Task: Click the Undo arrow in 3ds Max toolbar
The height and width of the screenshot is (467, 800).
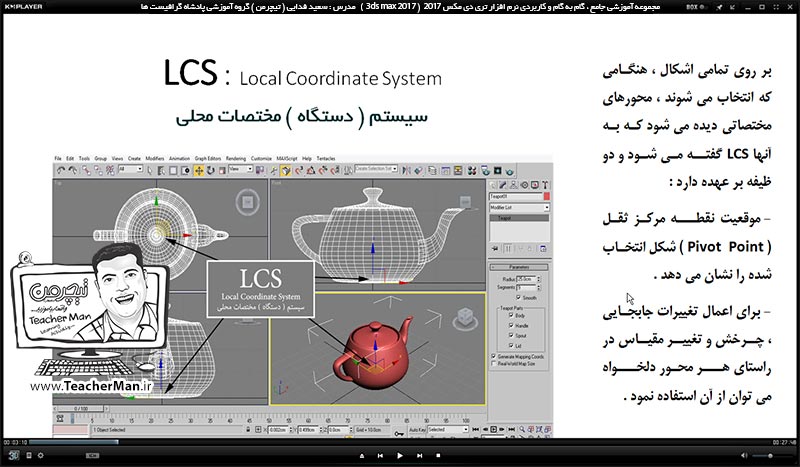Action: coord(61,170)
